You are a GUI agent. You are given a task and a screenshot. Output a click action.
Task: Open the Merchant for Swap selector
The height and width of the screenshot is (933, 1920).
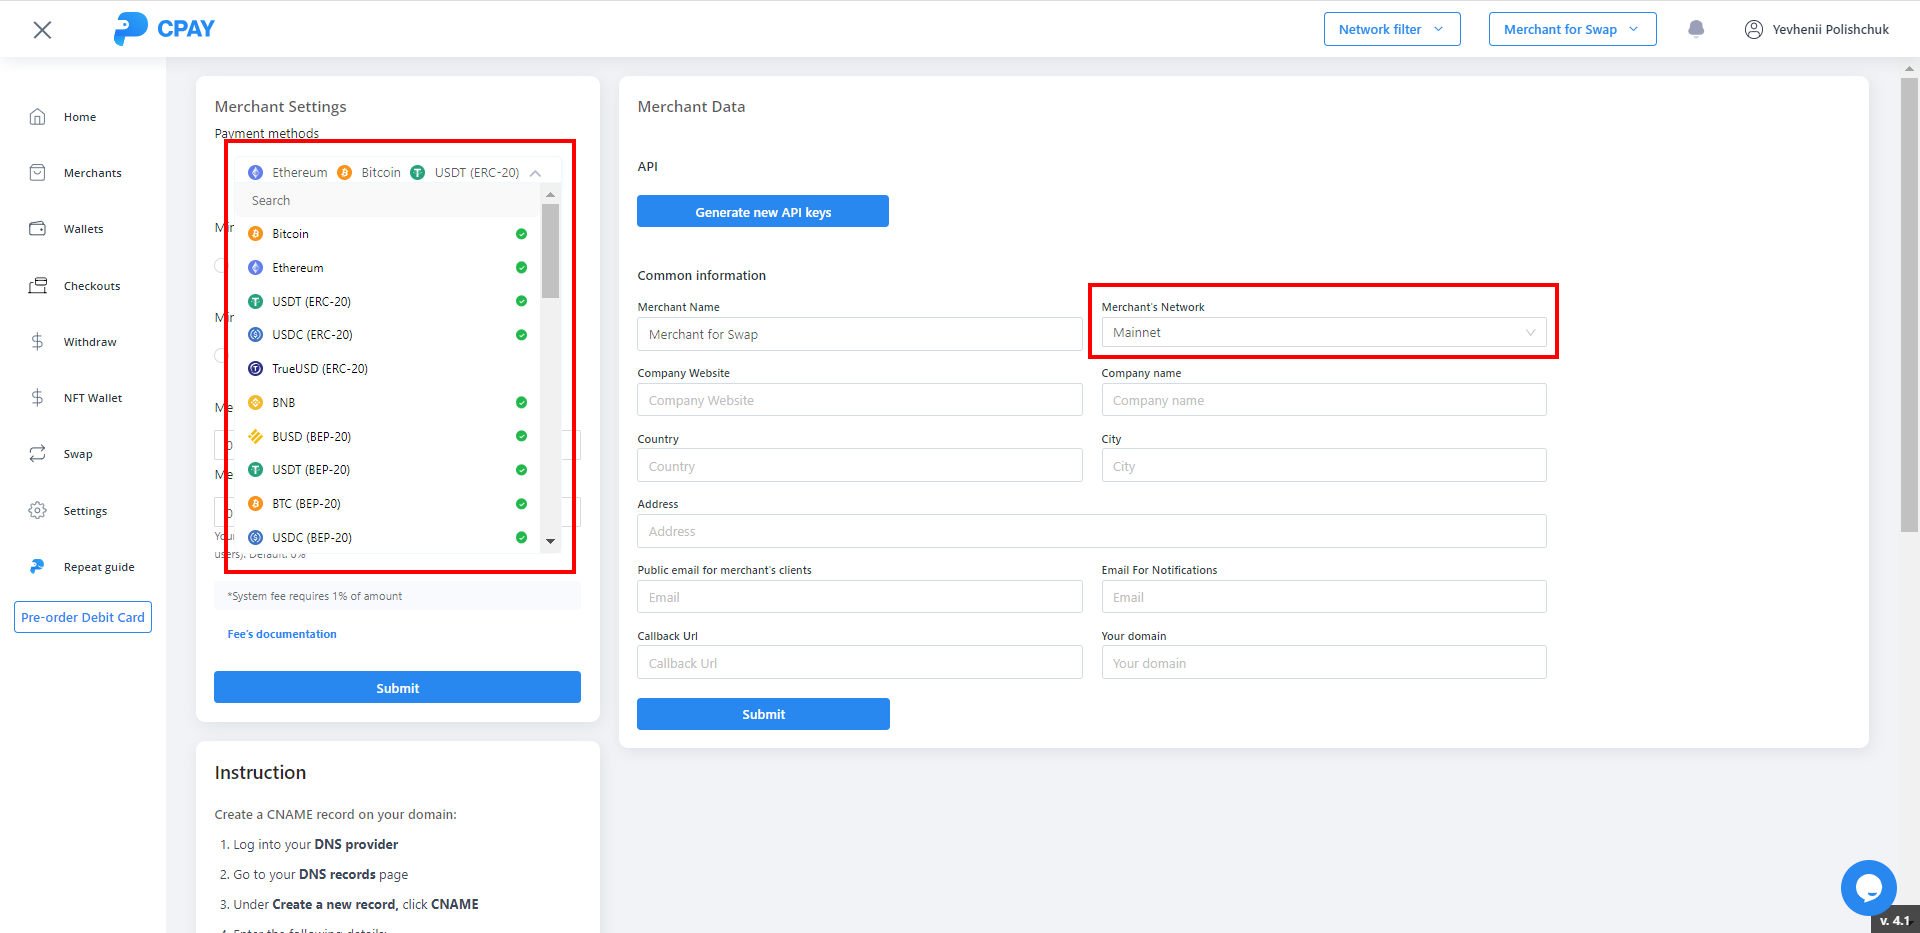click(x=1571, y=29)
